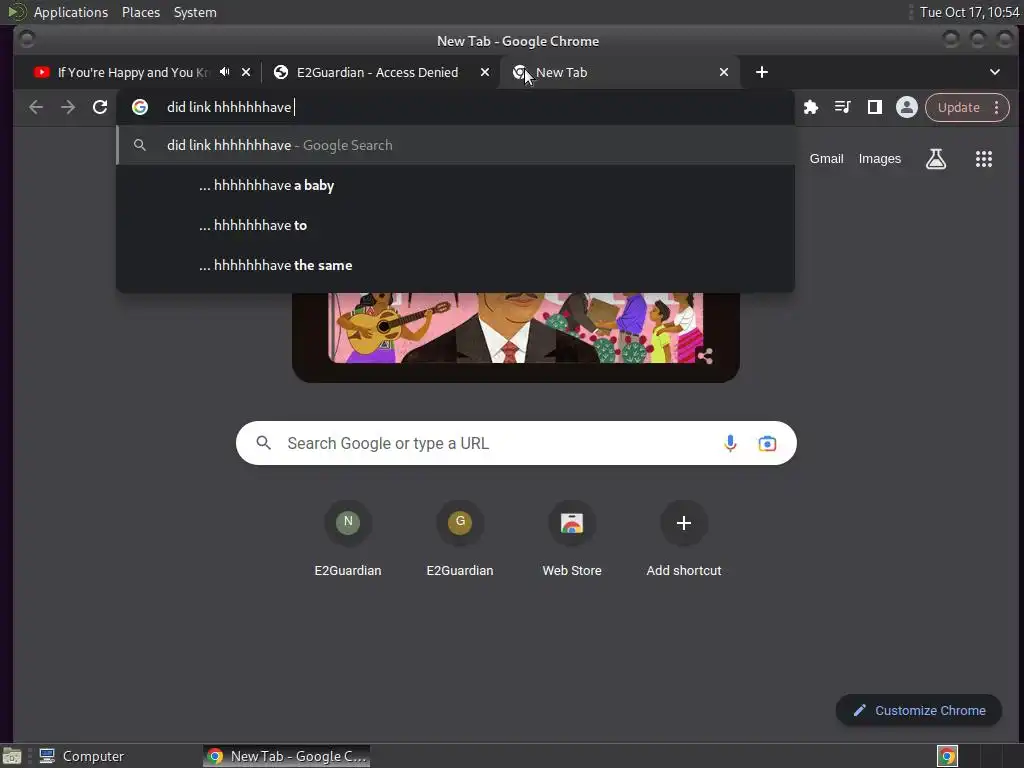1024x768 pixels.
Task: Reload the current page
Action: [x=100, y=107]
